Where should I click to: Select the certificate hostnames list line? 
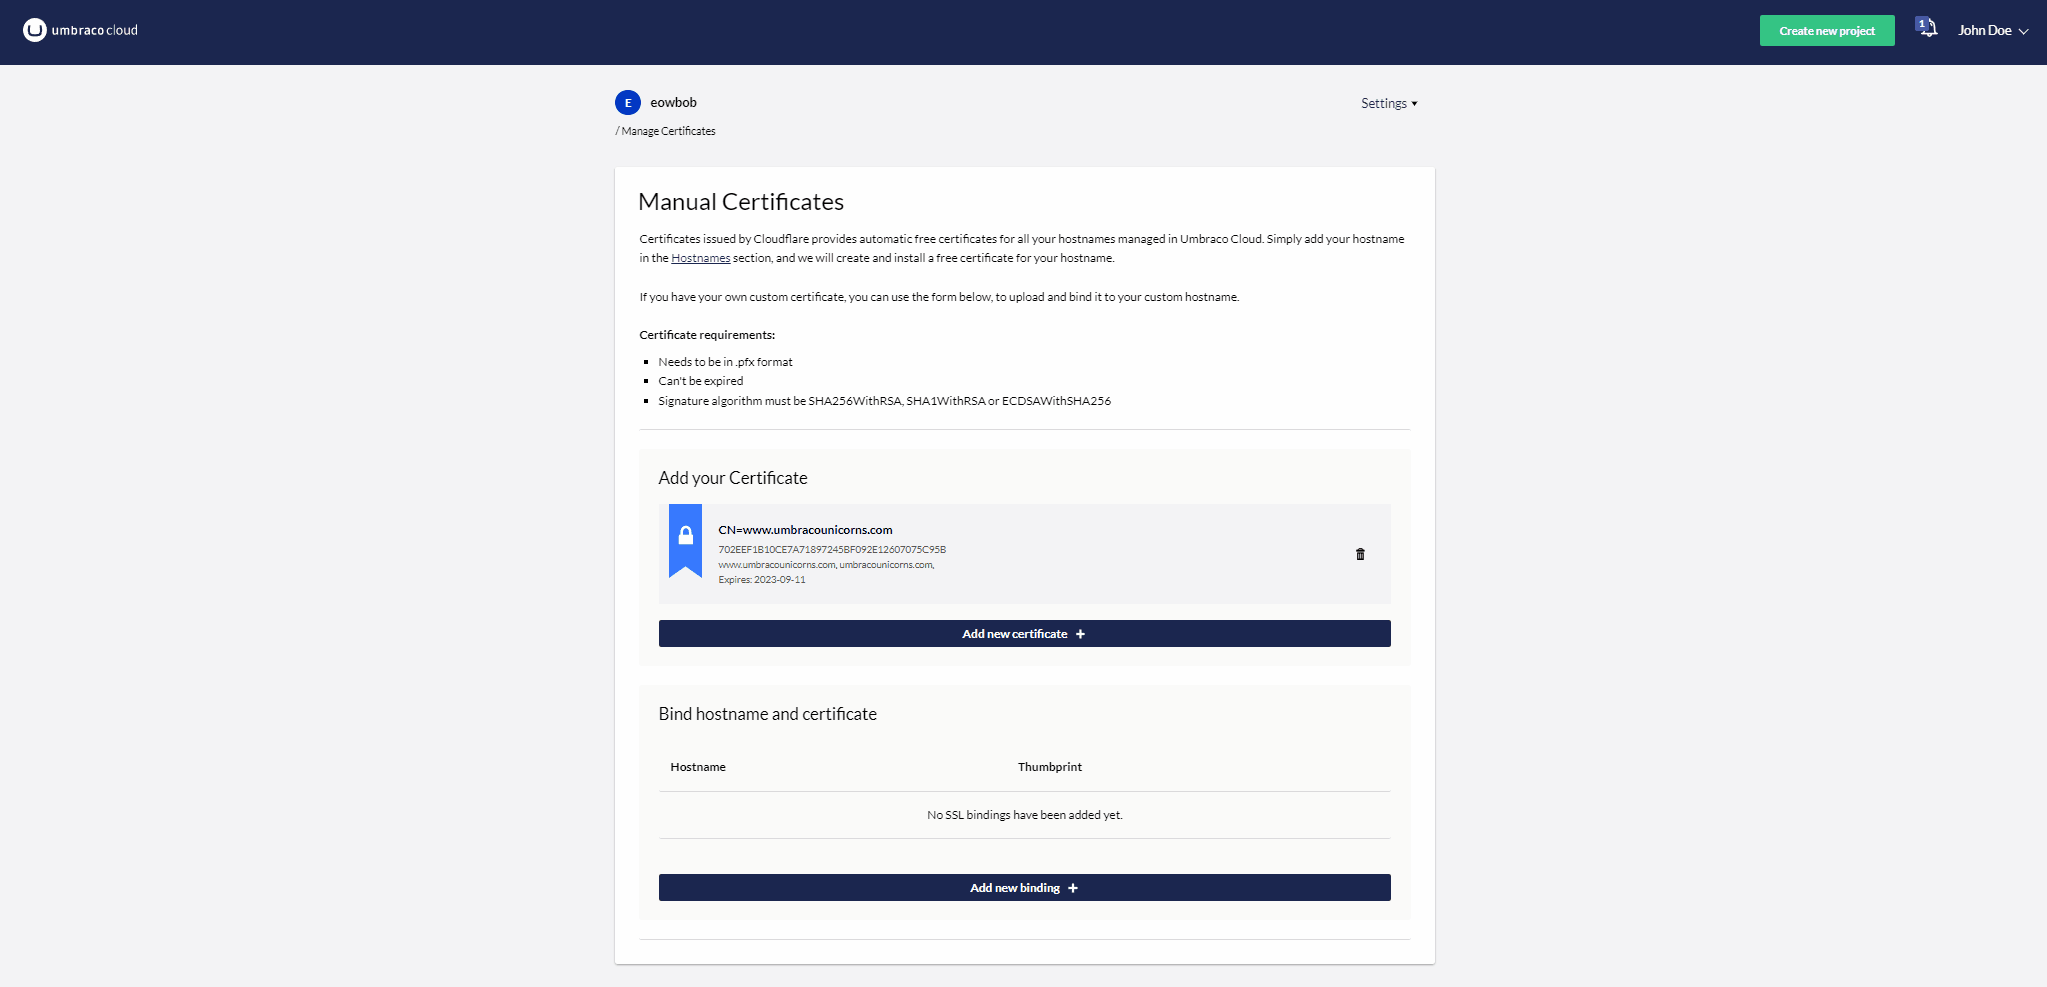pyautogui.click(x=826, y=565)
